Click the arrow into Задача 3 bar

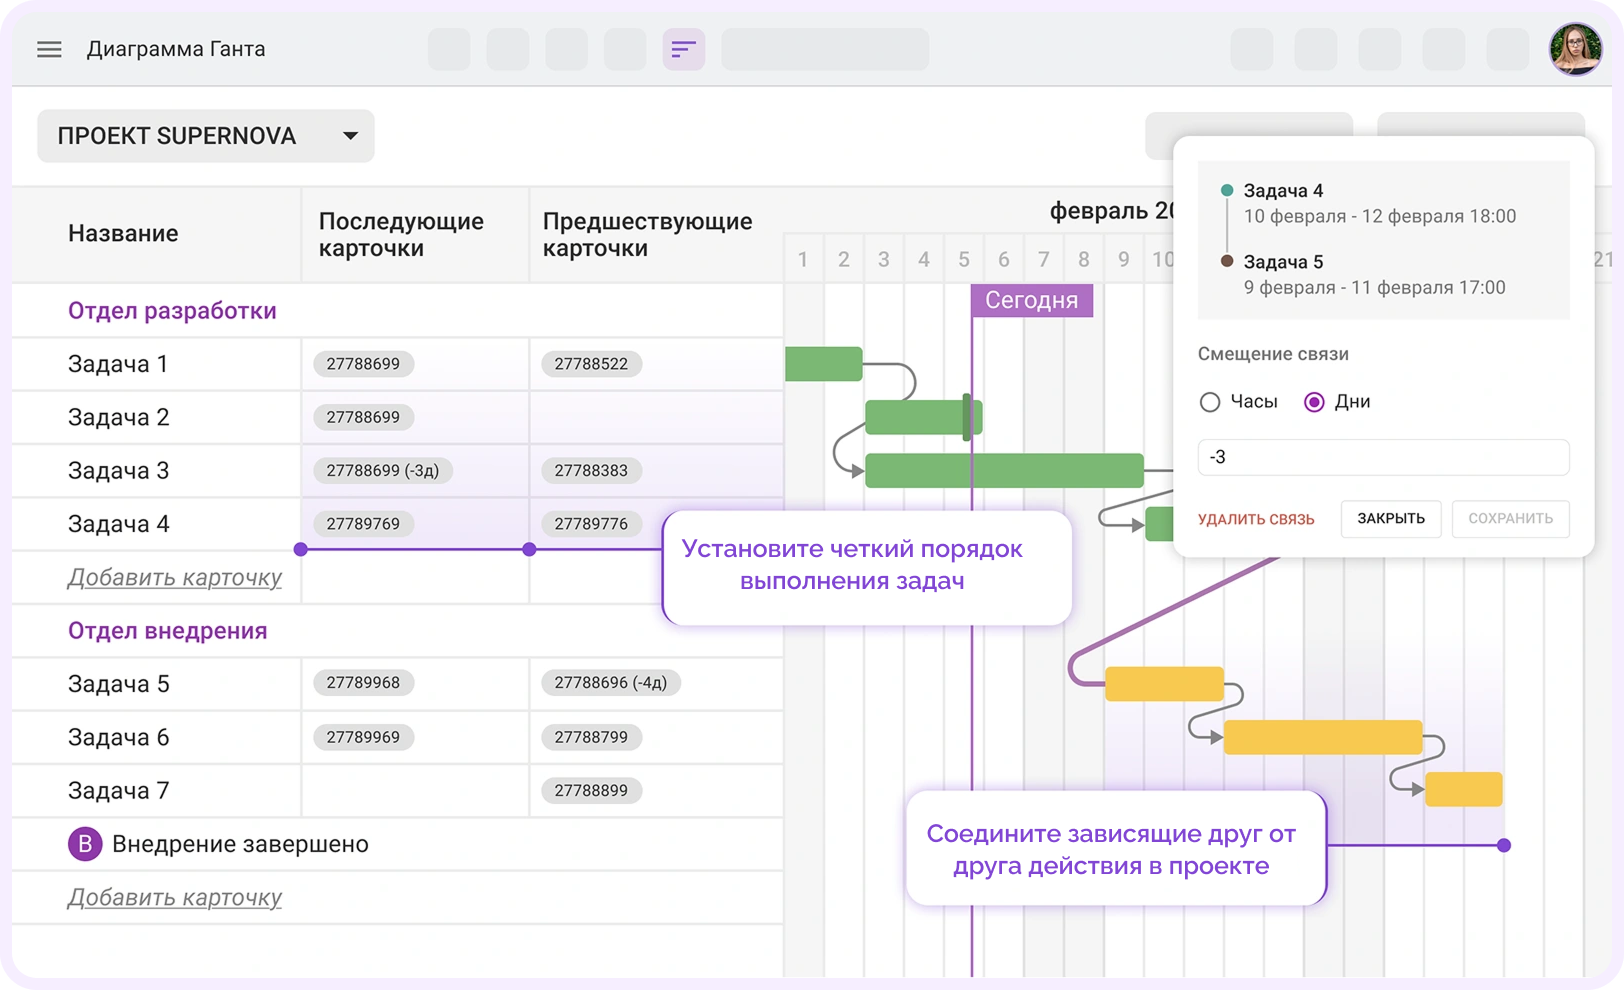click(x=857, y=470)
